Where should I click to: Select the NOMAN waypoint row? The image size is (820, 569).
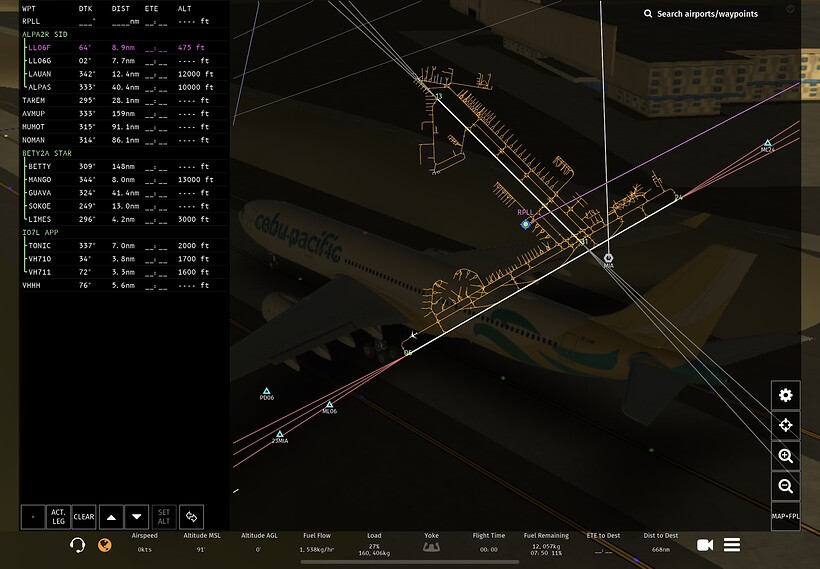click(124, 140)
